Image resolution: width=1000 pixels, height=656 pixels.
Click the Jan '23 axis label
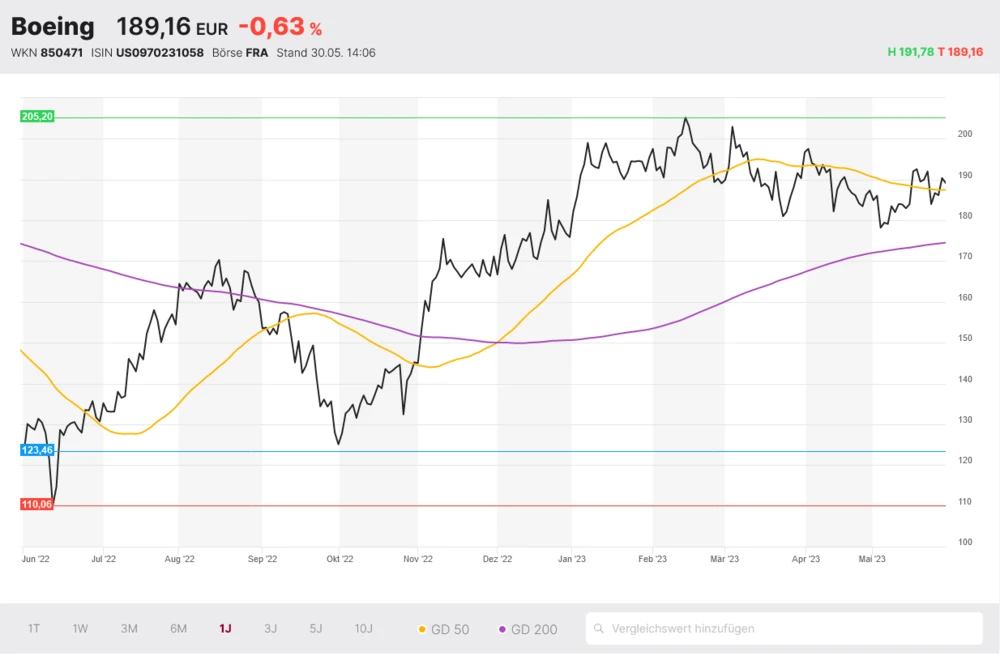pos(572,560)
